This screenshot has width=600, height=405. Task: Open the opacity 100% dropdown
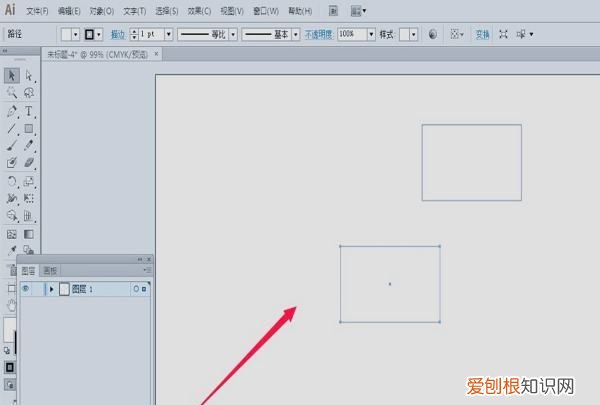(371, 33)
